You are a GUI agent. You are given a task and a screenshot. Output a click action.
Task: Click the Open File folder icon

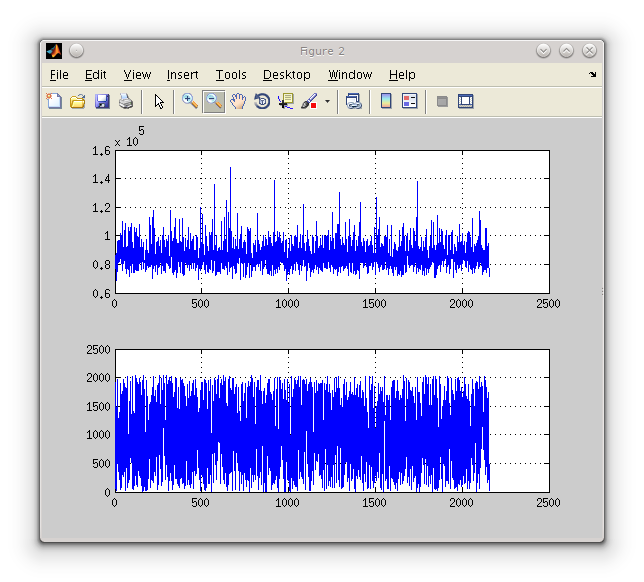tap(78, 101)
